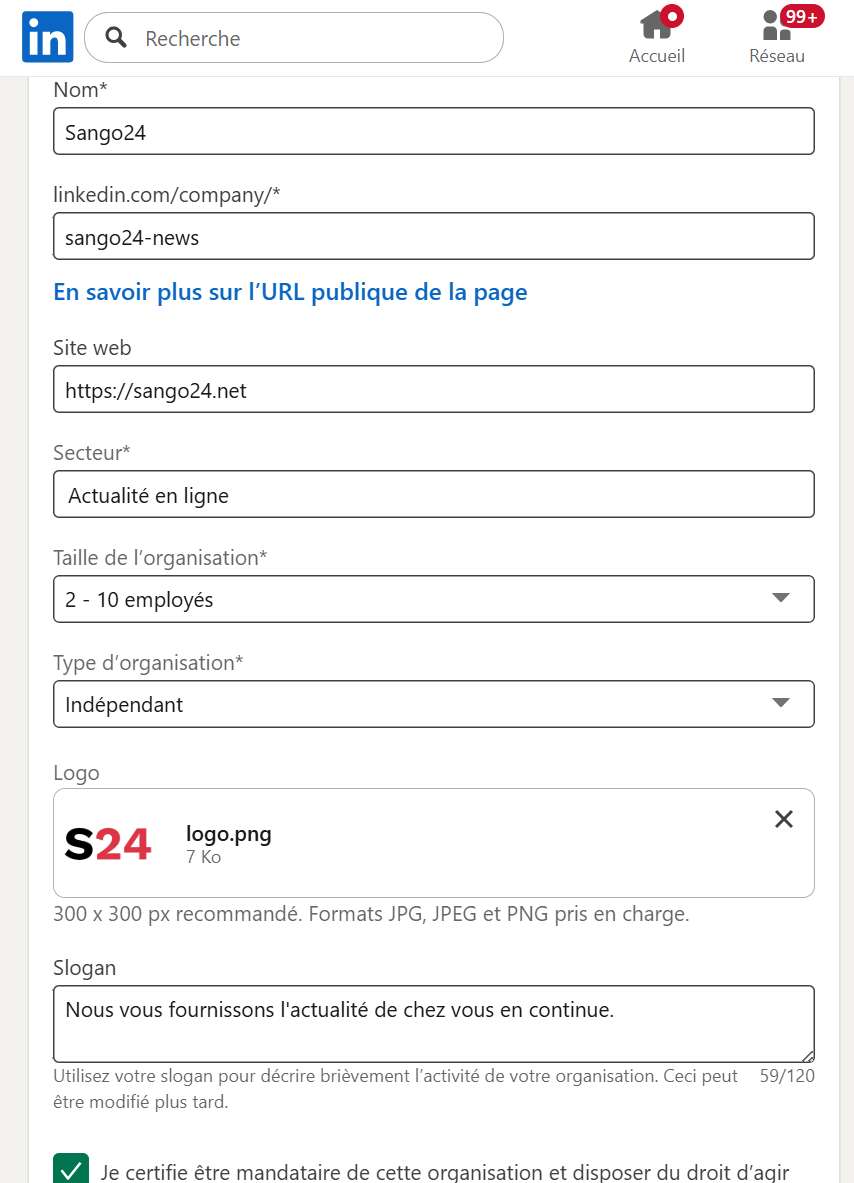Click inside the Slogan text area
The height and width of the screenshot is (1183, 854).
433,1020
